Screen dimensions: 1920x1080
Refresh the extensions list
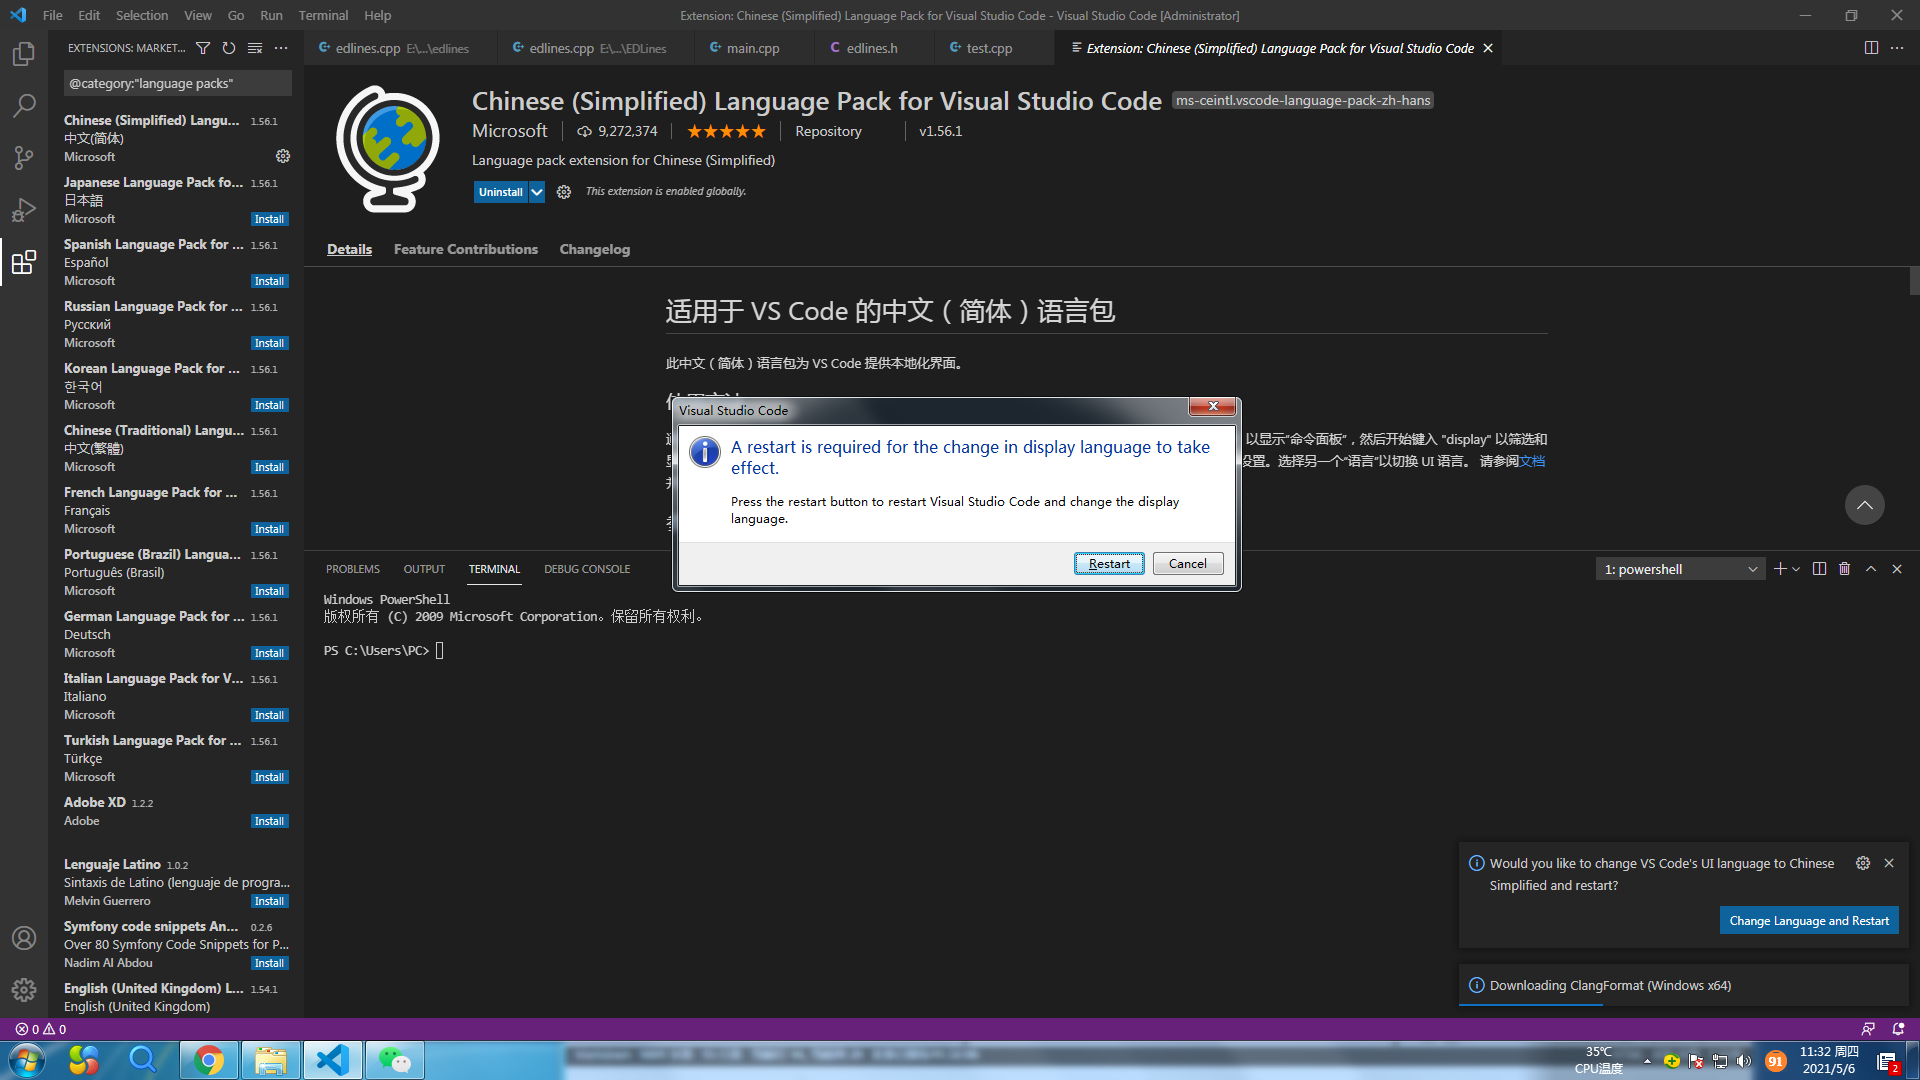(229, 48)
